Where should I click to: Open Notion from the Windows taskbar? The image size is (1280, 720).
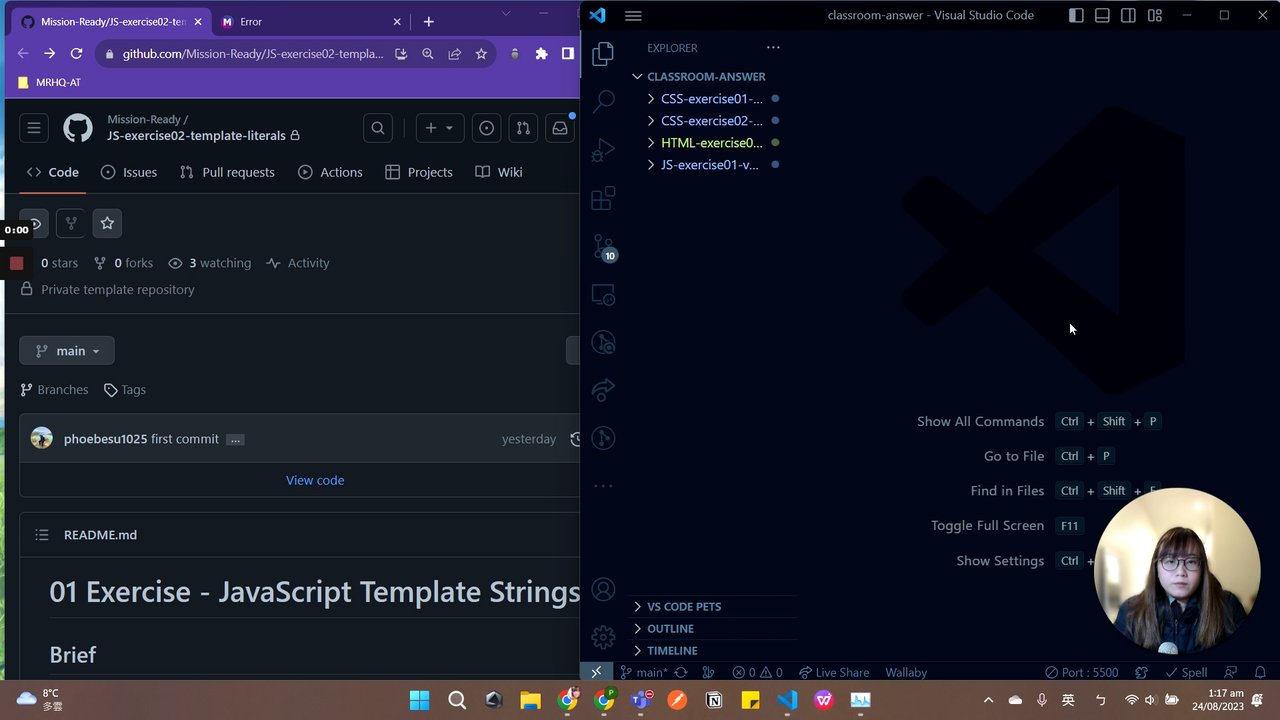[x=714, y=700]
